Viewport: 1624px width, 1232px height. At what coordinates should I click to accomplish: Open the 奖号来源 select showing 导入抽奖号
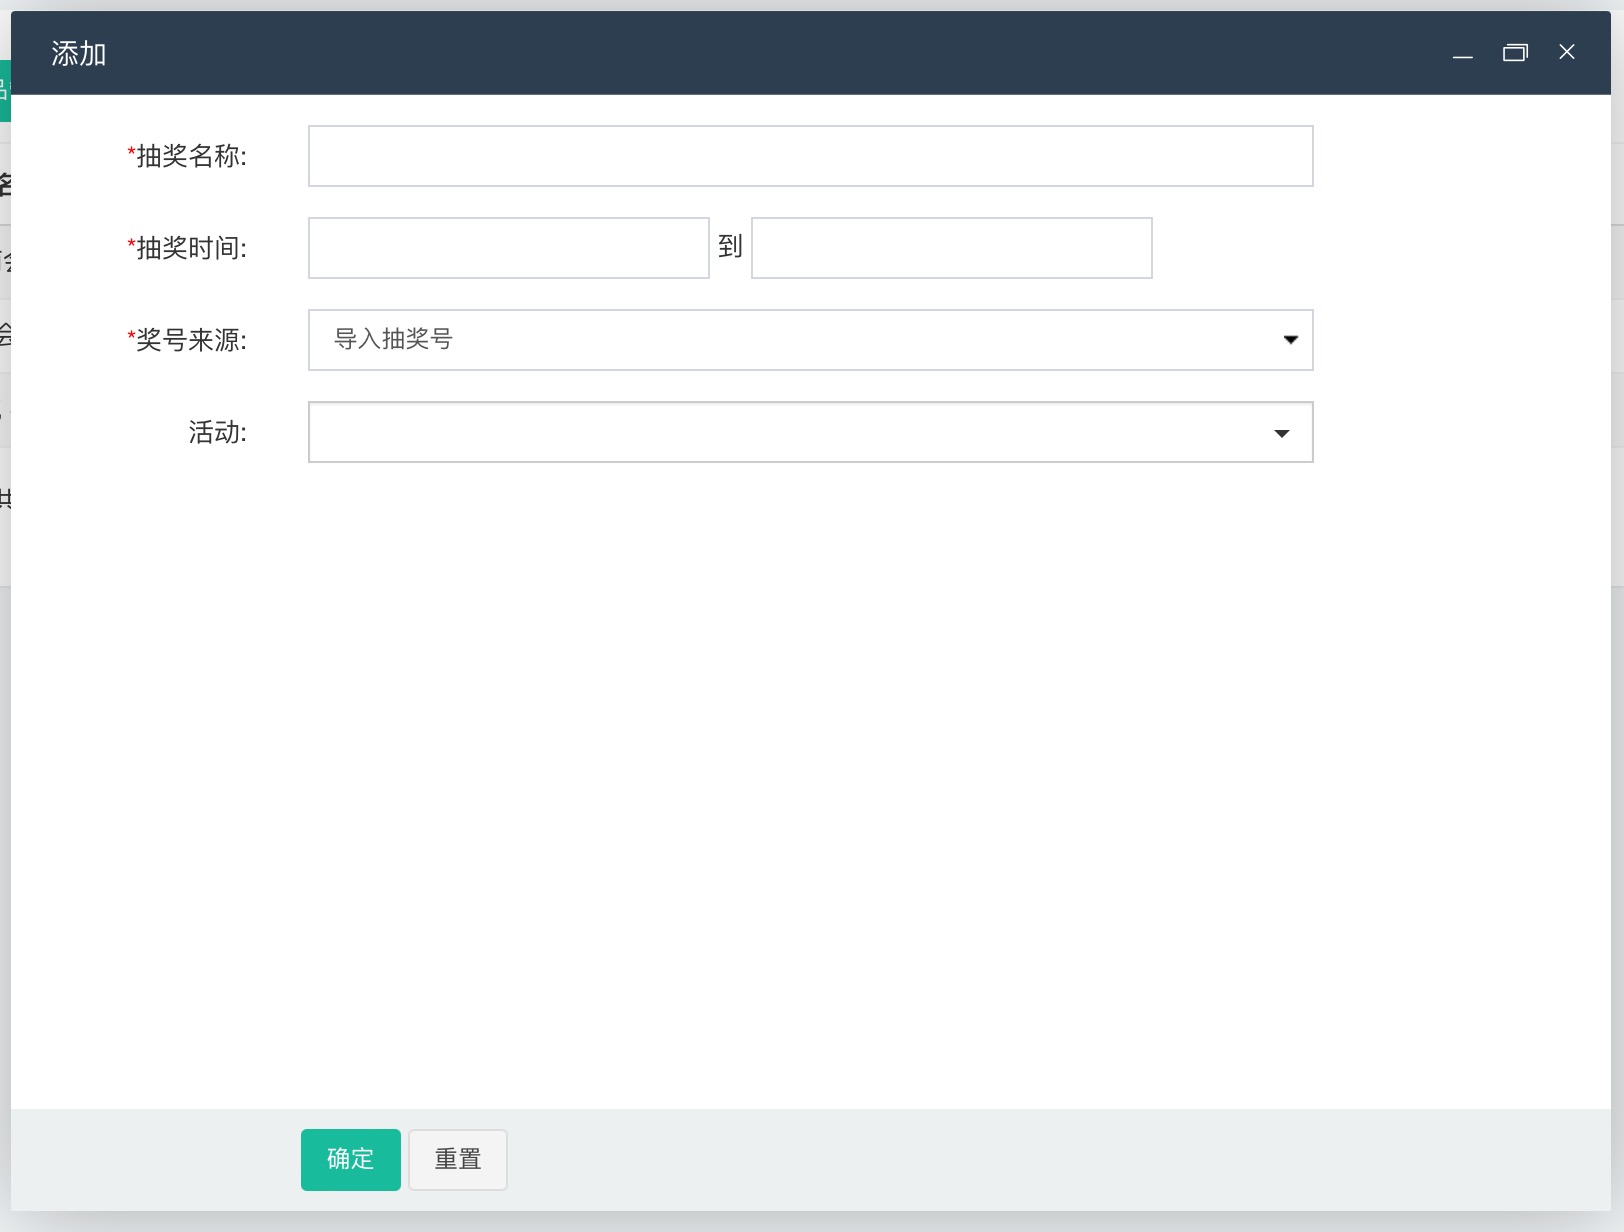(x=790, y=340)
